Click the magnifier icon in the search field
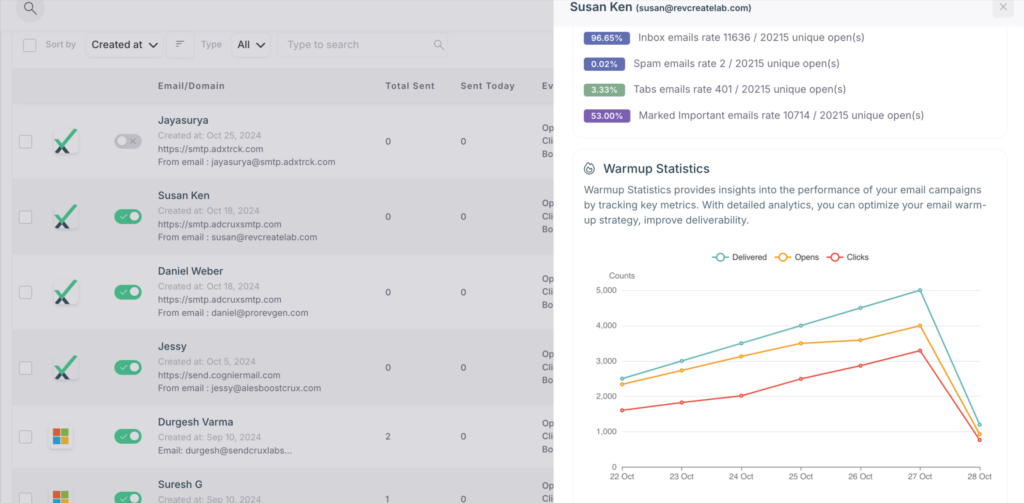The image size is (1024, 503). click(439, 45)
